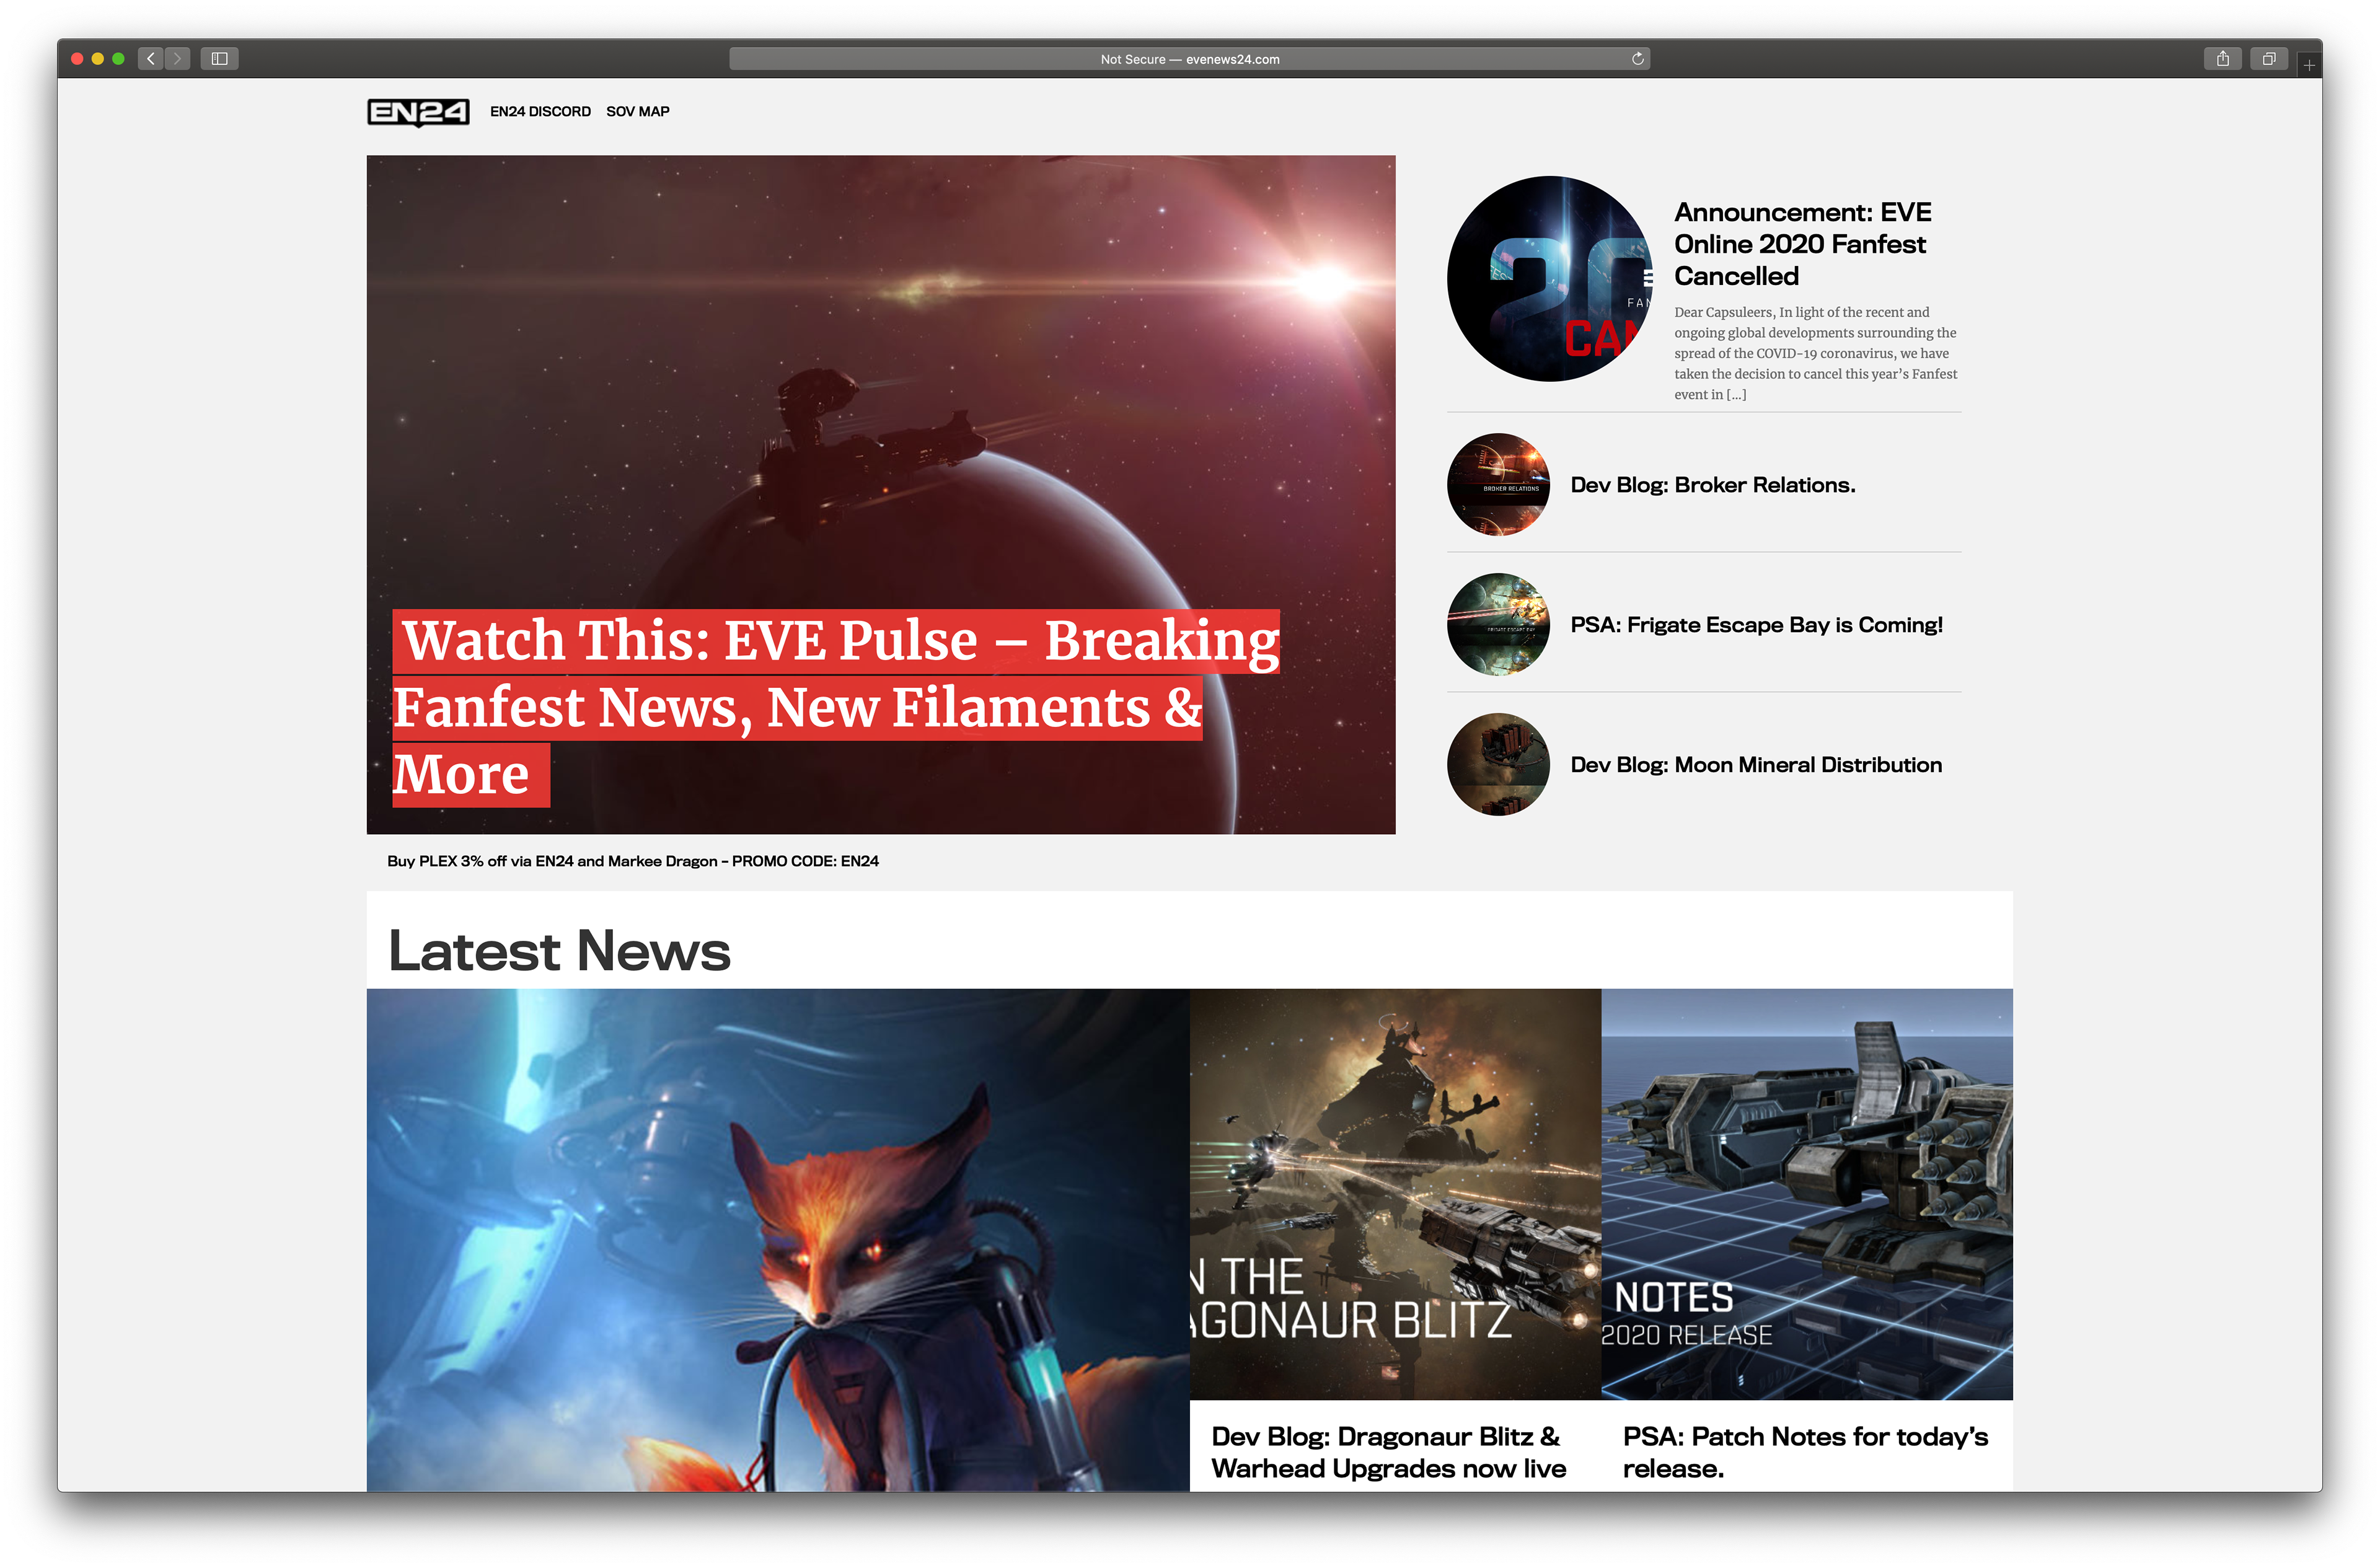This screenshot has width=2380, height=1568.
Task: Open Dev Blog: Broker Relations article
Action: [x=1712, y=485]
